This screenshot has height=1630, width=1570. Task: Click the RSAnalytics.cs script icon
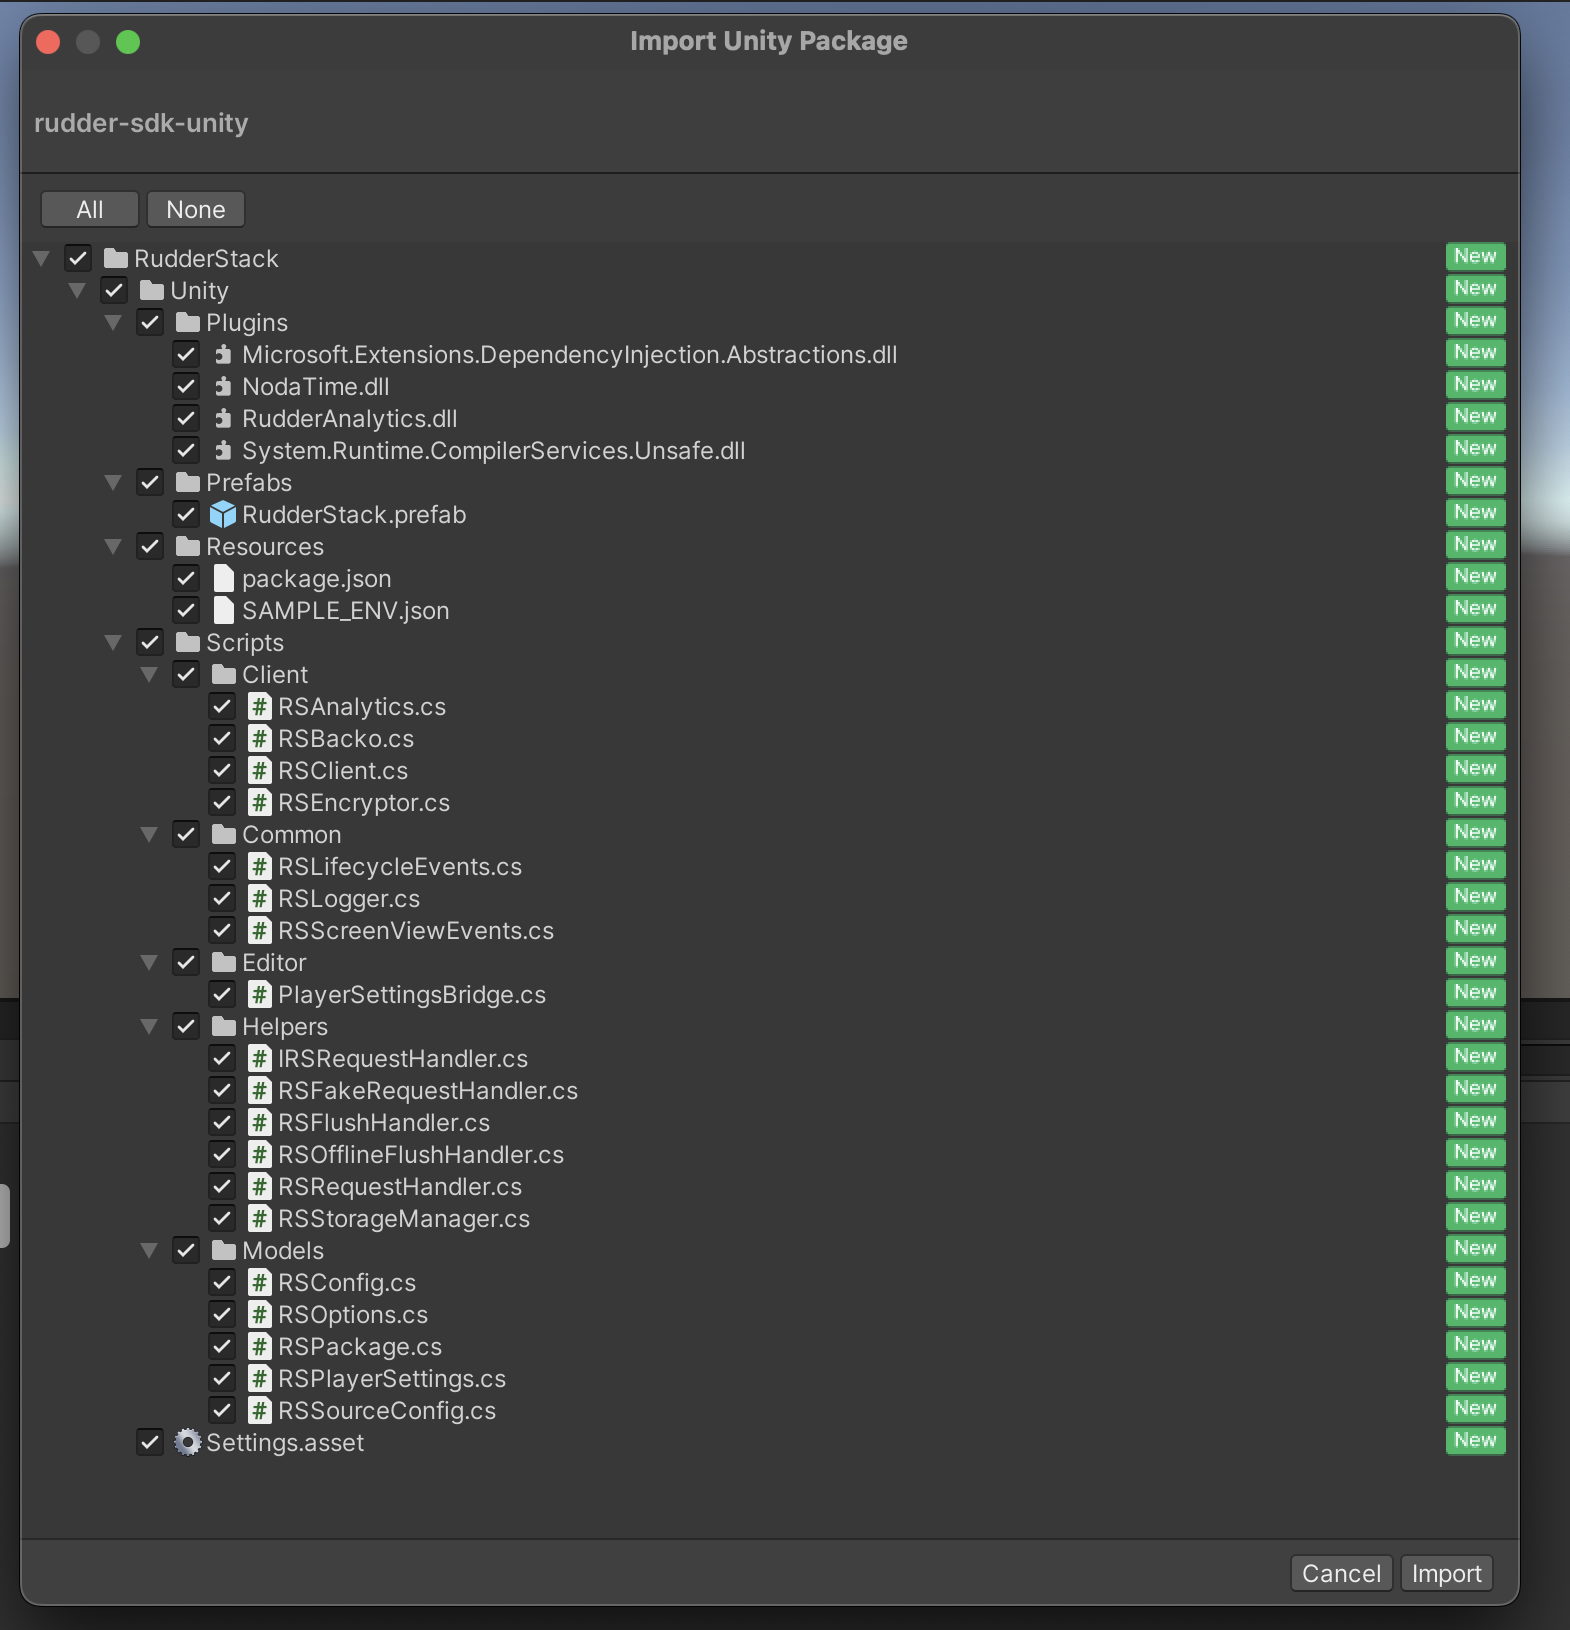click(260, 707)
